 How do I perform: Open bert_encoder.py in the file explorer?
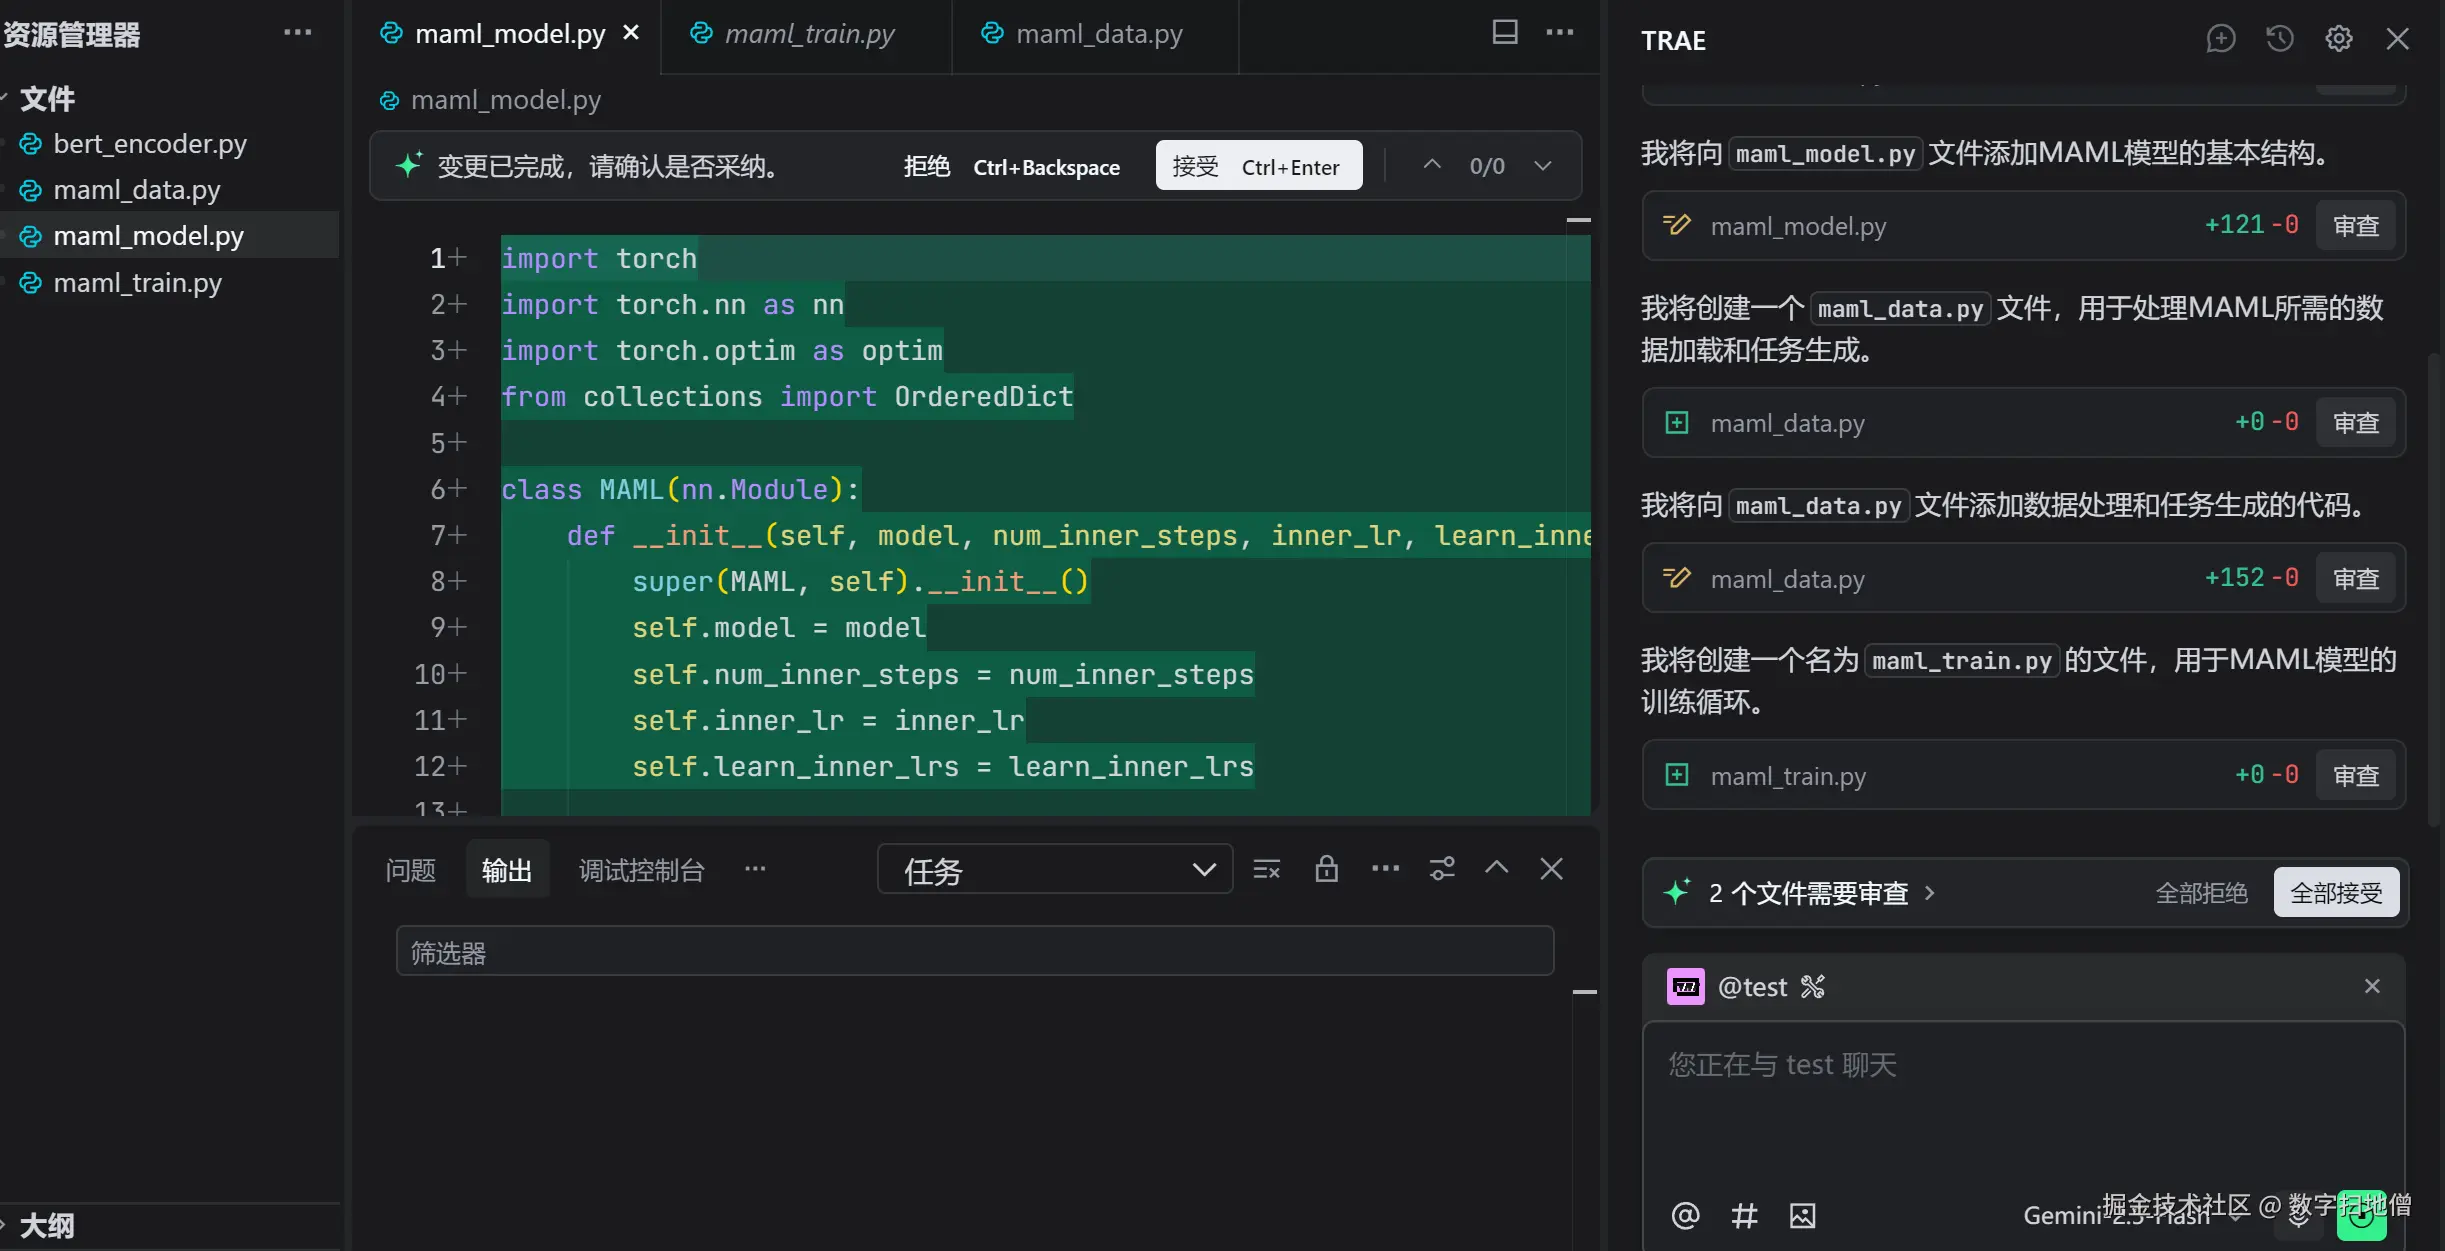click(x=149, y=144)
